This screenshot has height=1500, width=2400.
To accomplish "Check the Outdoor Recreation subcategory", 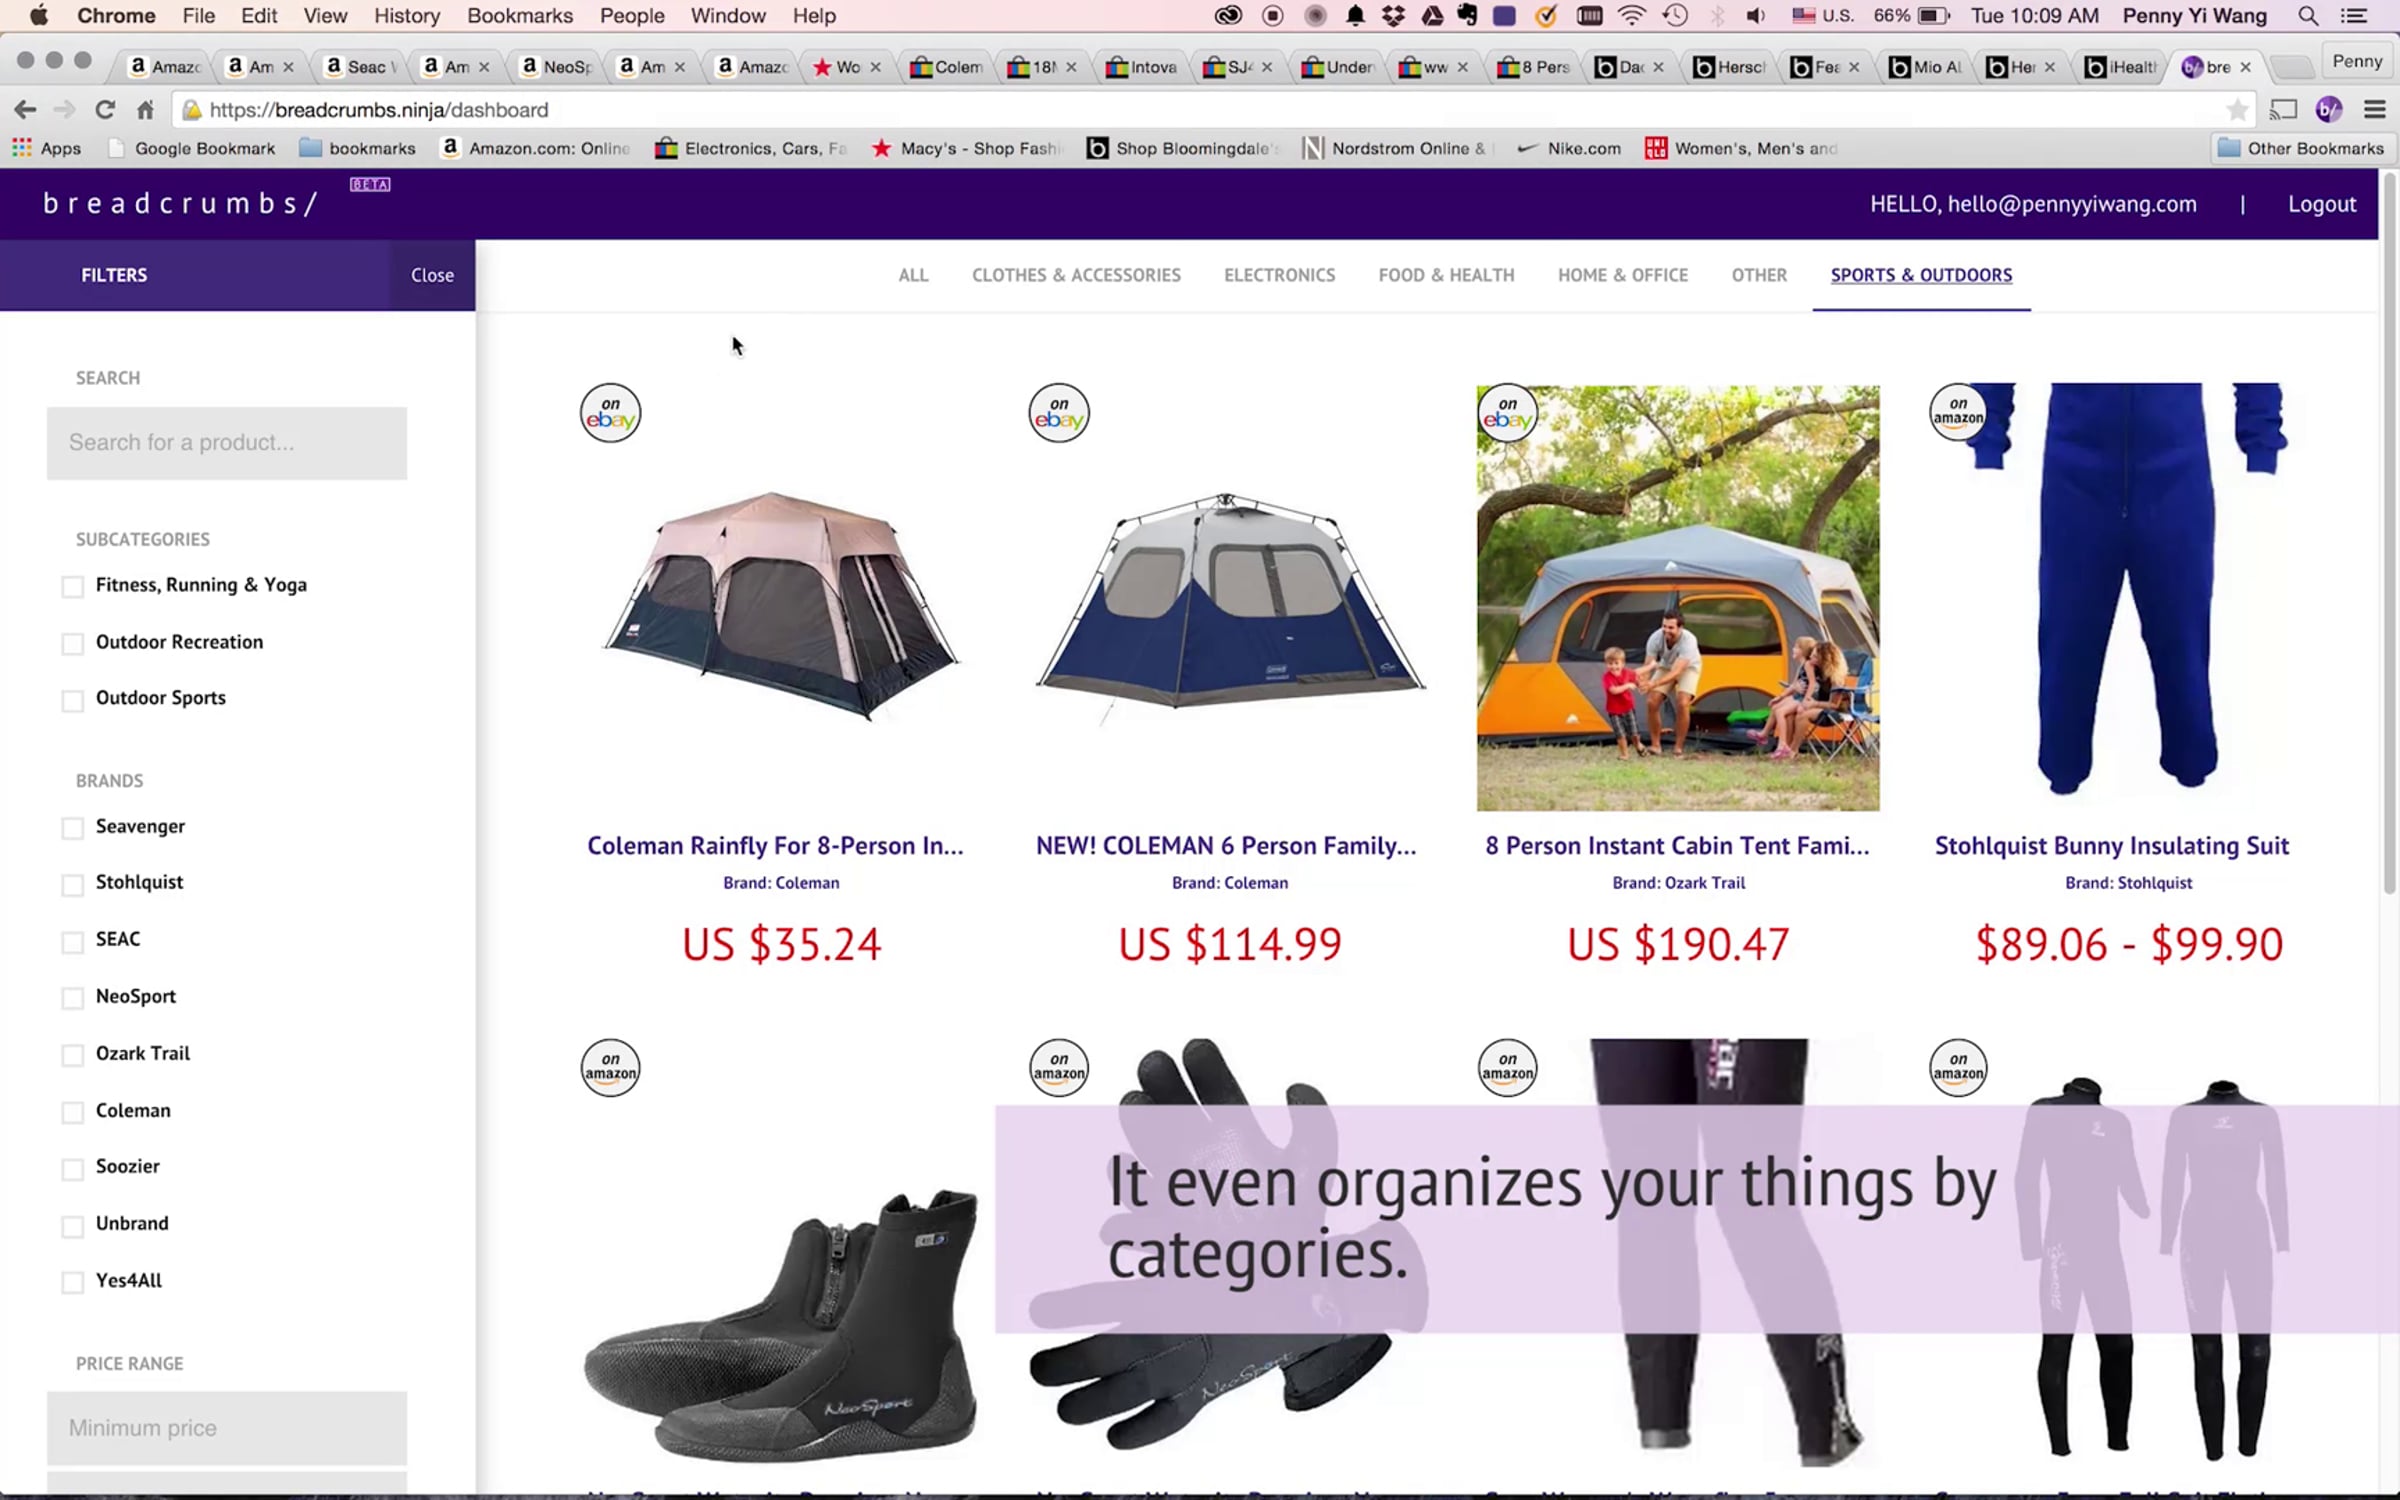I will point(73,643).
